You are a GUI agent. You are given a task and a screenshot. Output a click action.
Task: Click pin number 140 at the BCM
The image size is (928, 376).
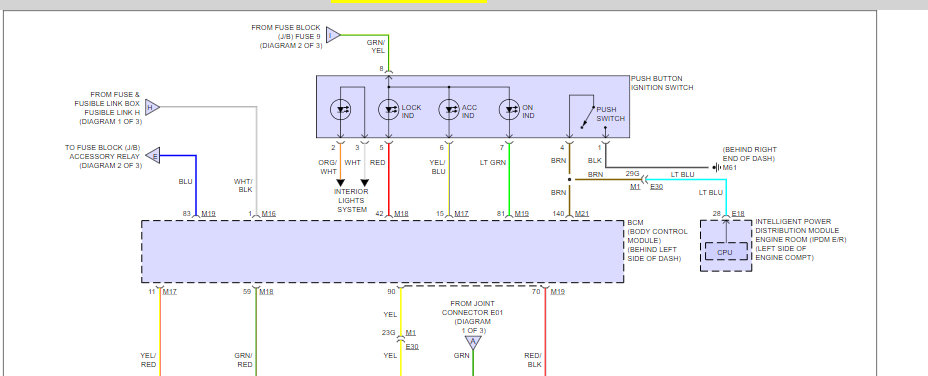(559, 213)
